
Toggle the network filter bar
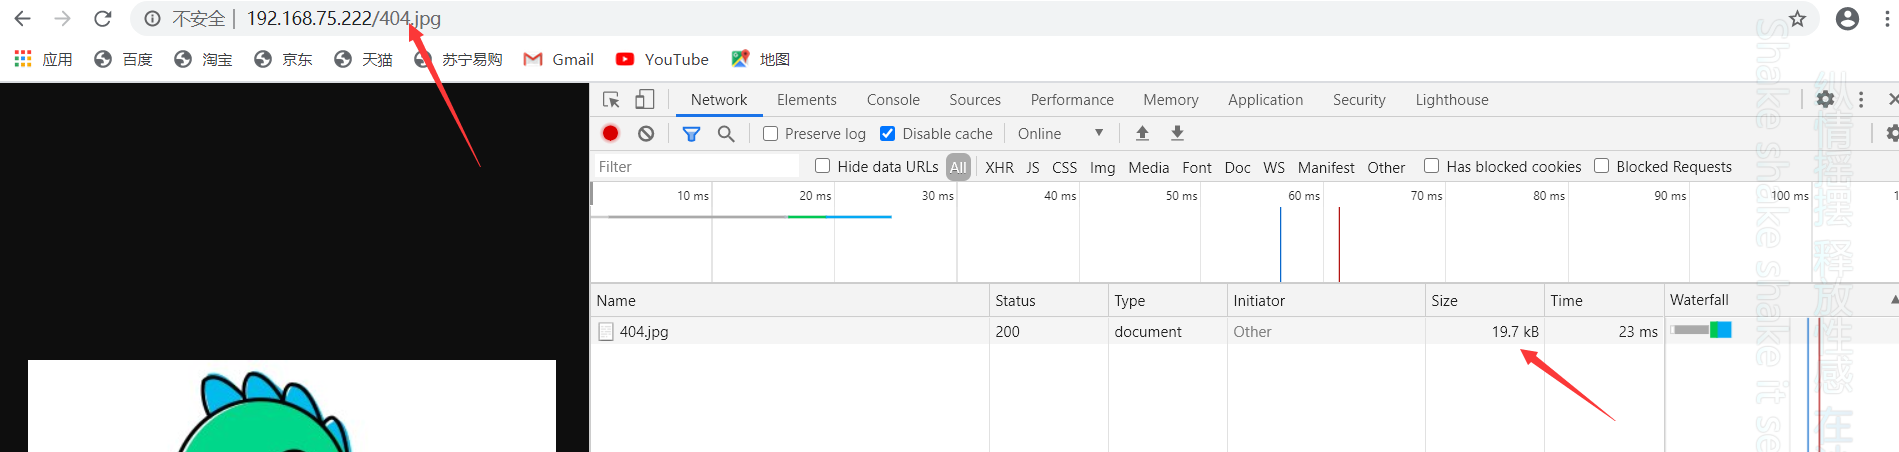tap(691, 133)
